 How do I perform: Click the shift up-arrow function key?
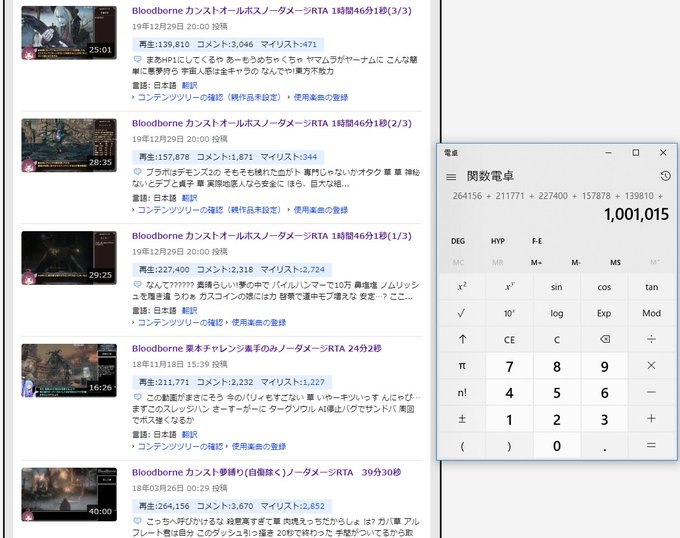(462, 339)
